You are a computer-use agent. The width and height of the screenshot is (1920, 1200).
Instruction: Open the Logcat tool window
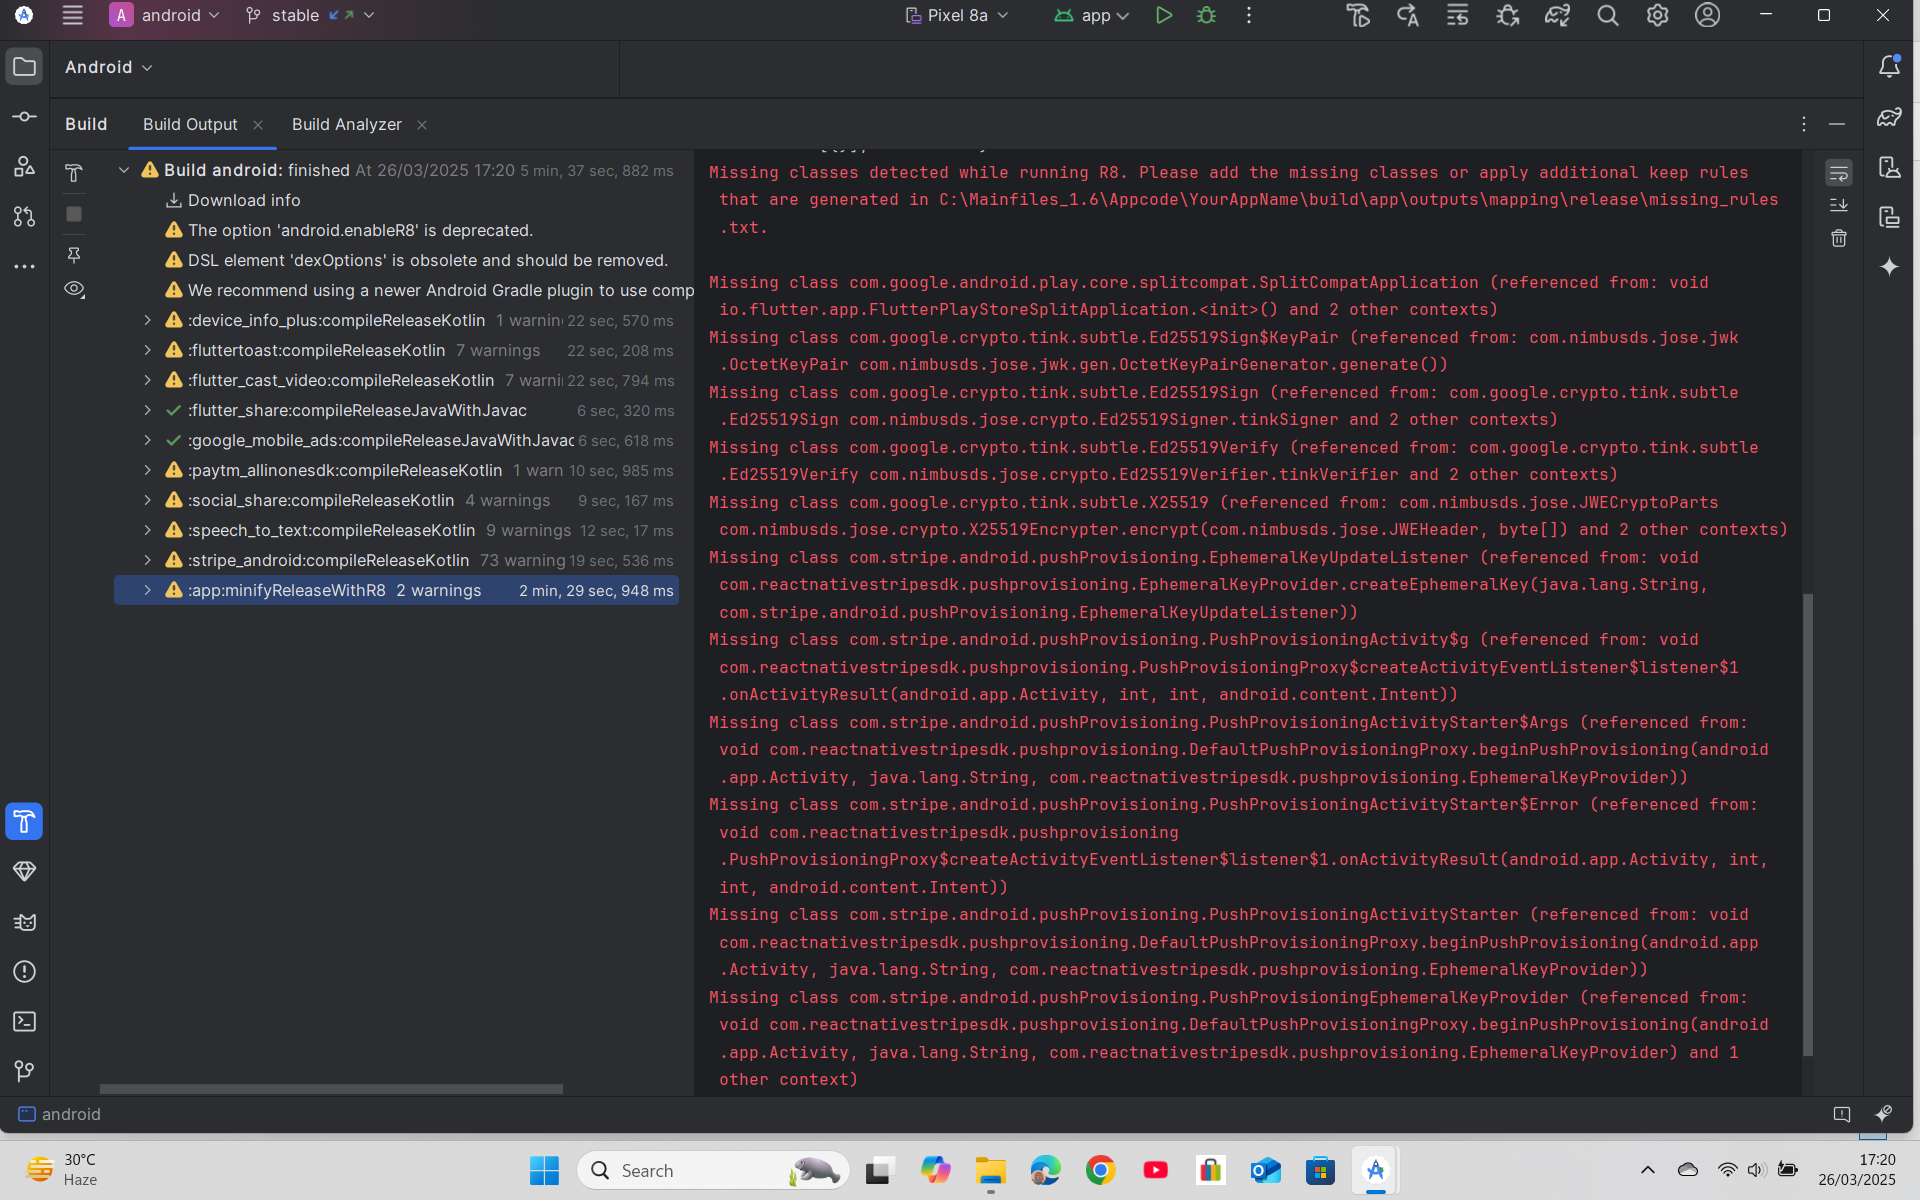click(24, 921)
